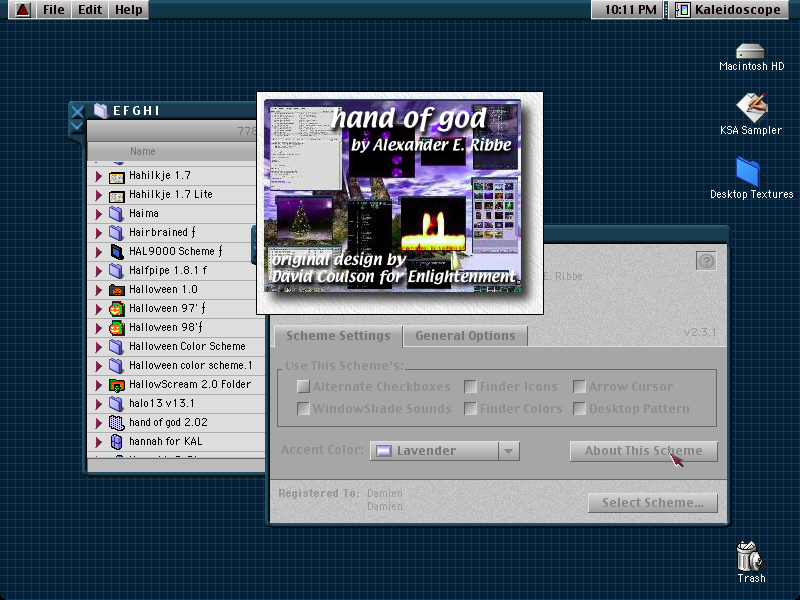
Task: Select the Haima folder icon
Action: [117, 214]
